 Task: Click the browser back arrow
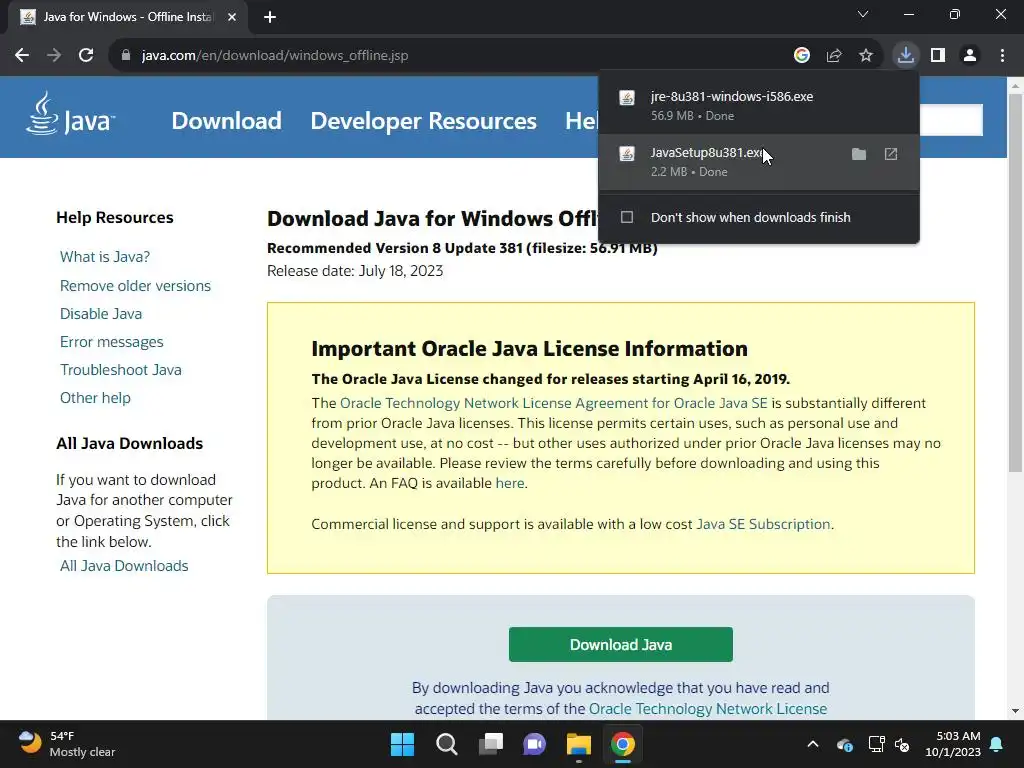[x=22, y=56]
